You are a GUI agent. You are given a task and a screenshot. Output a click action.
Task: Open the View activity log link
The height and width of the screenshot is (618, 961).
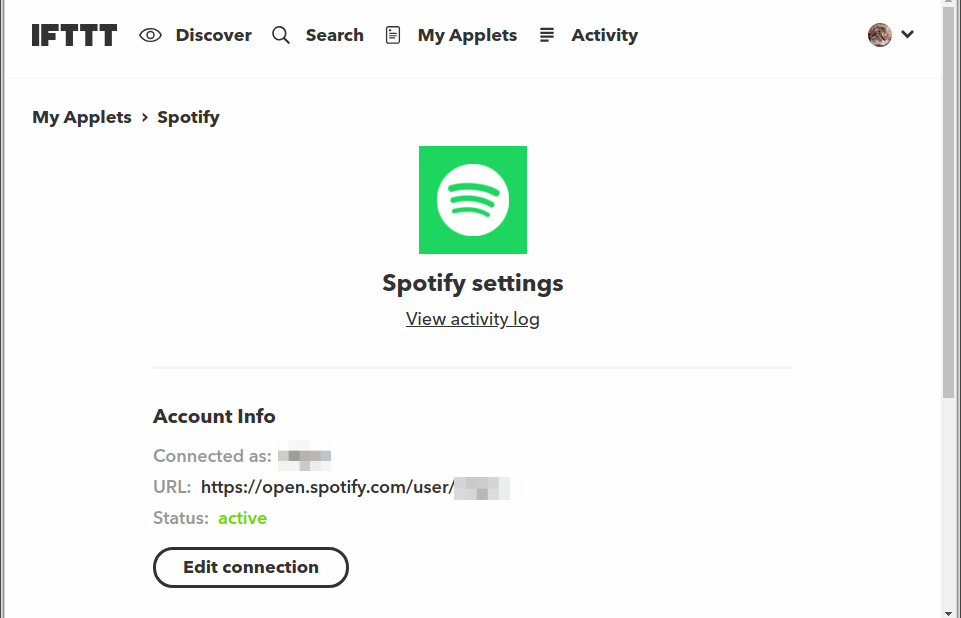473,319
